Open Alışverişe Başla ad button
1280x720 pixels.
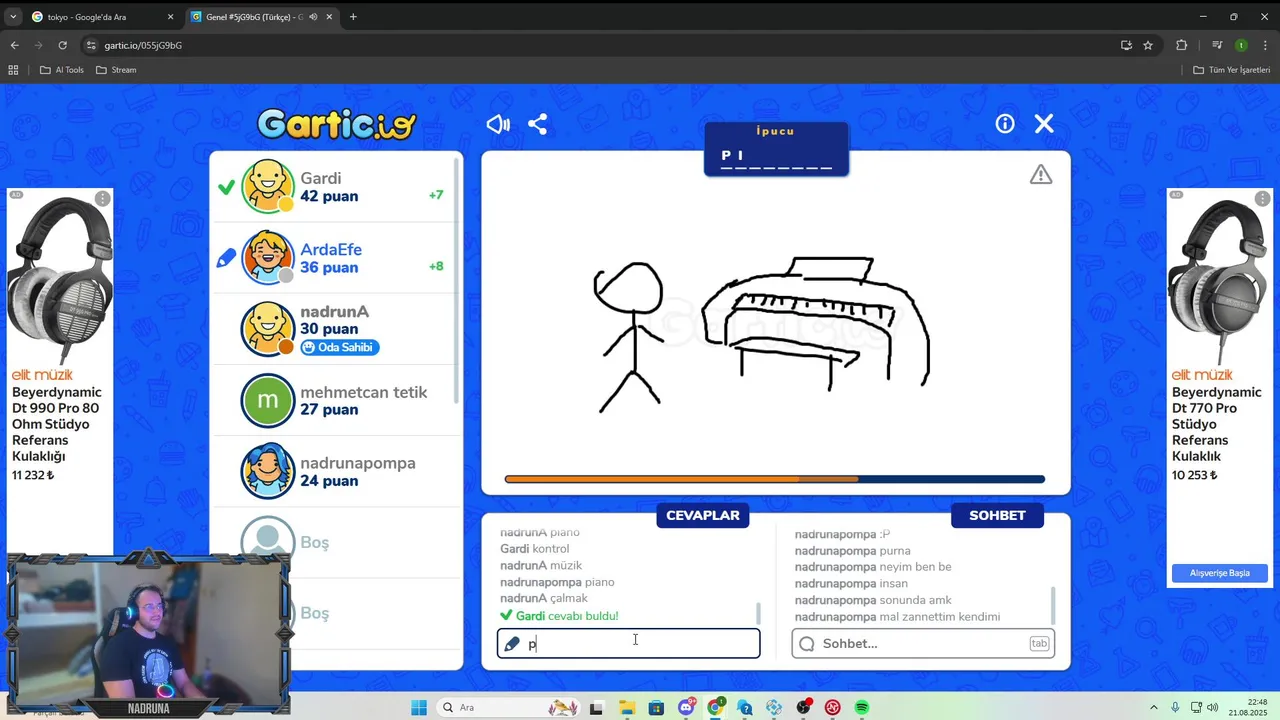[x=1220, y=573]
